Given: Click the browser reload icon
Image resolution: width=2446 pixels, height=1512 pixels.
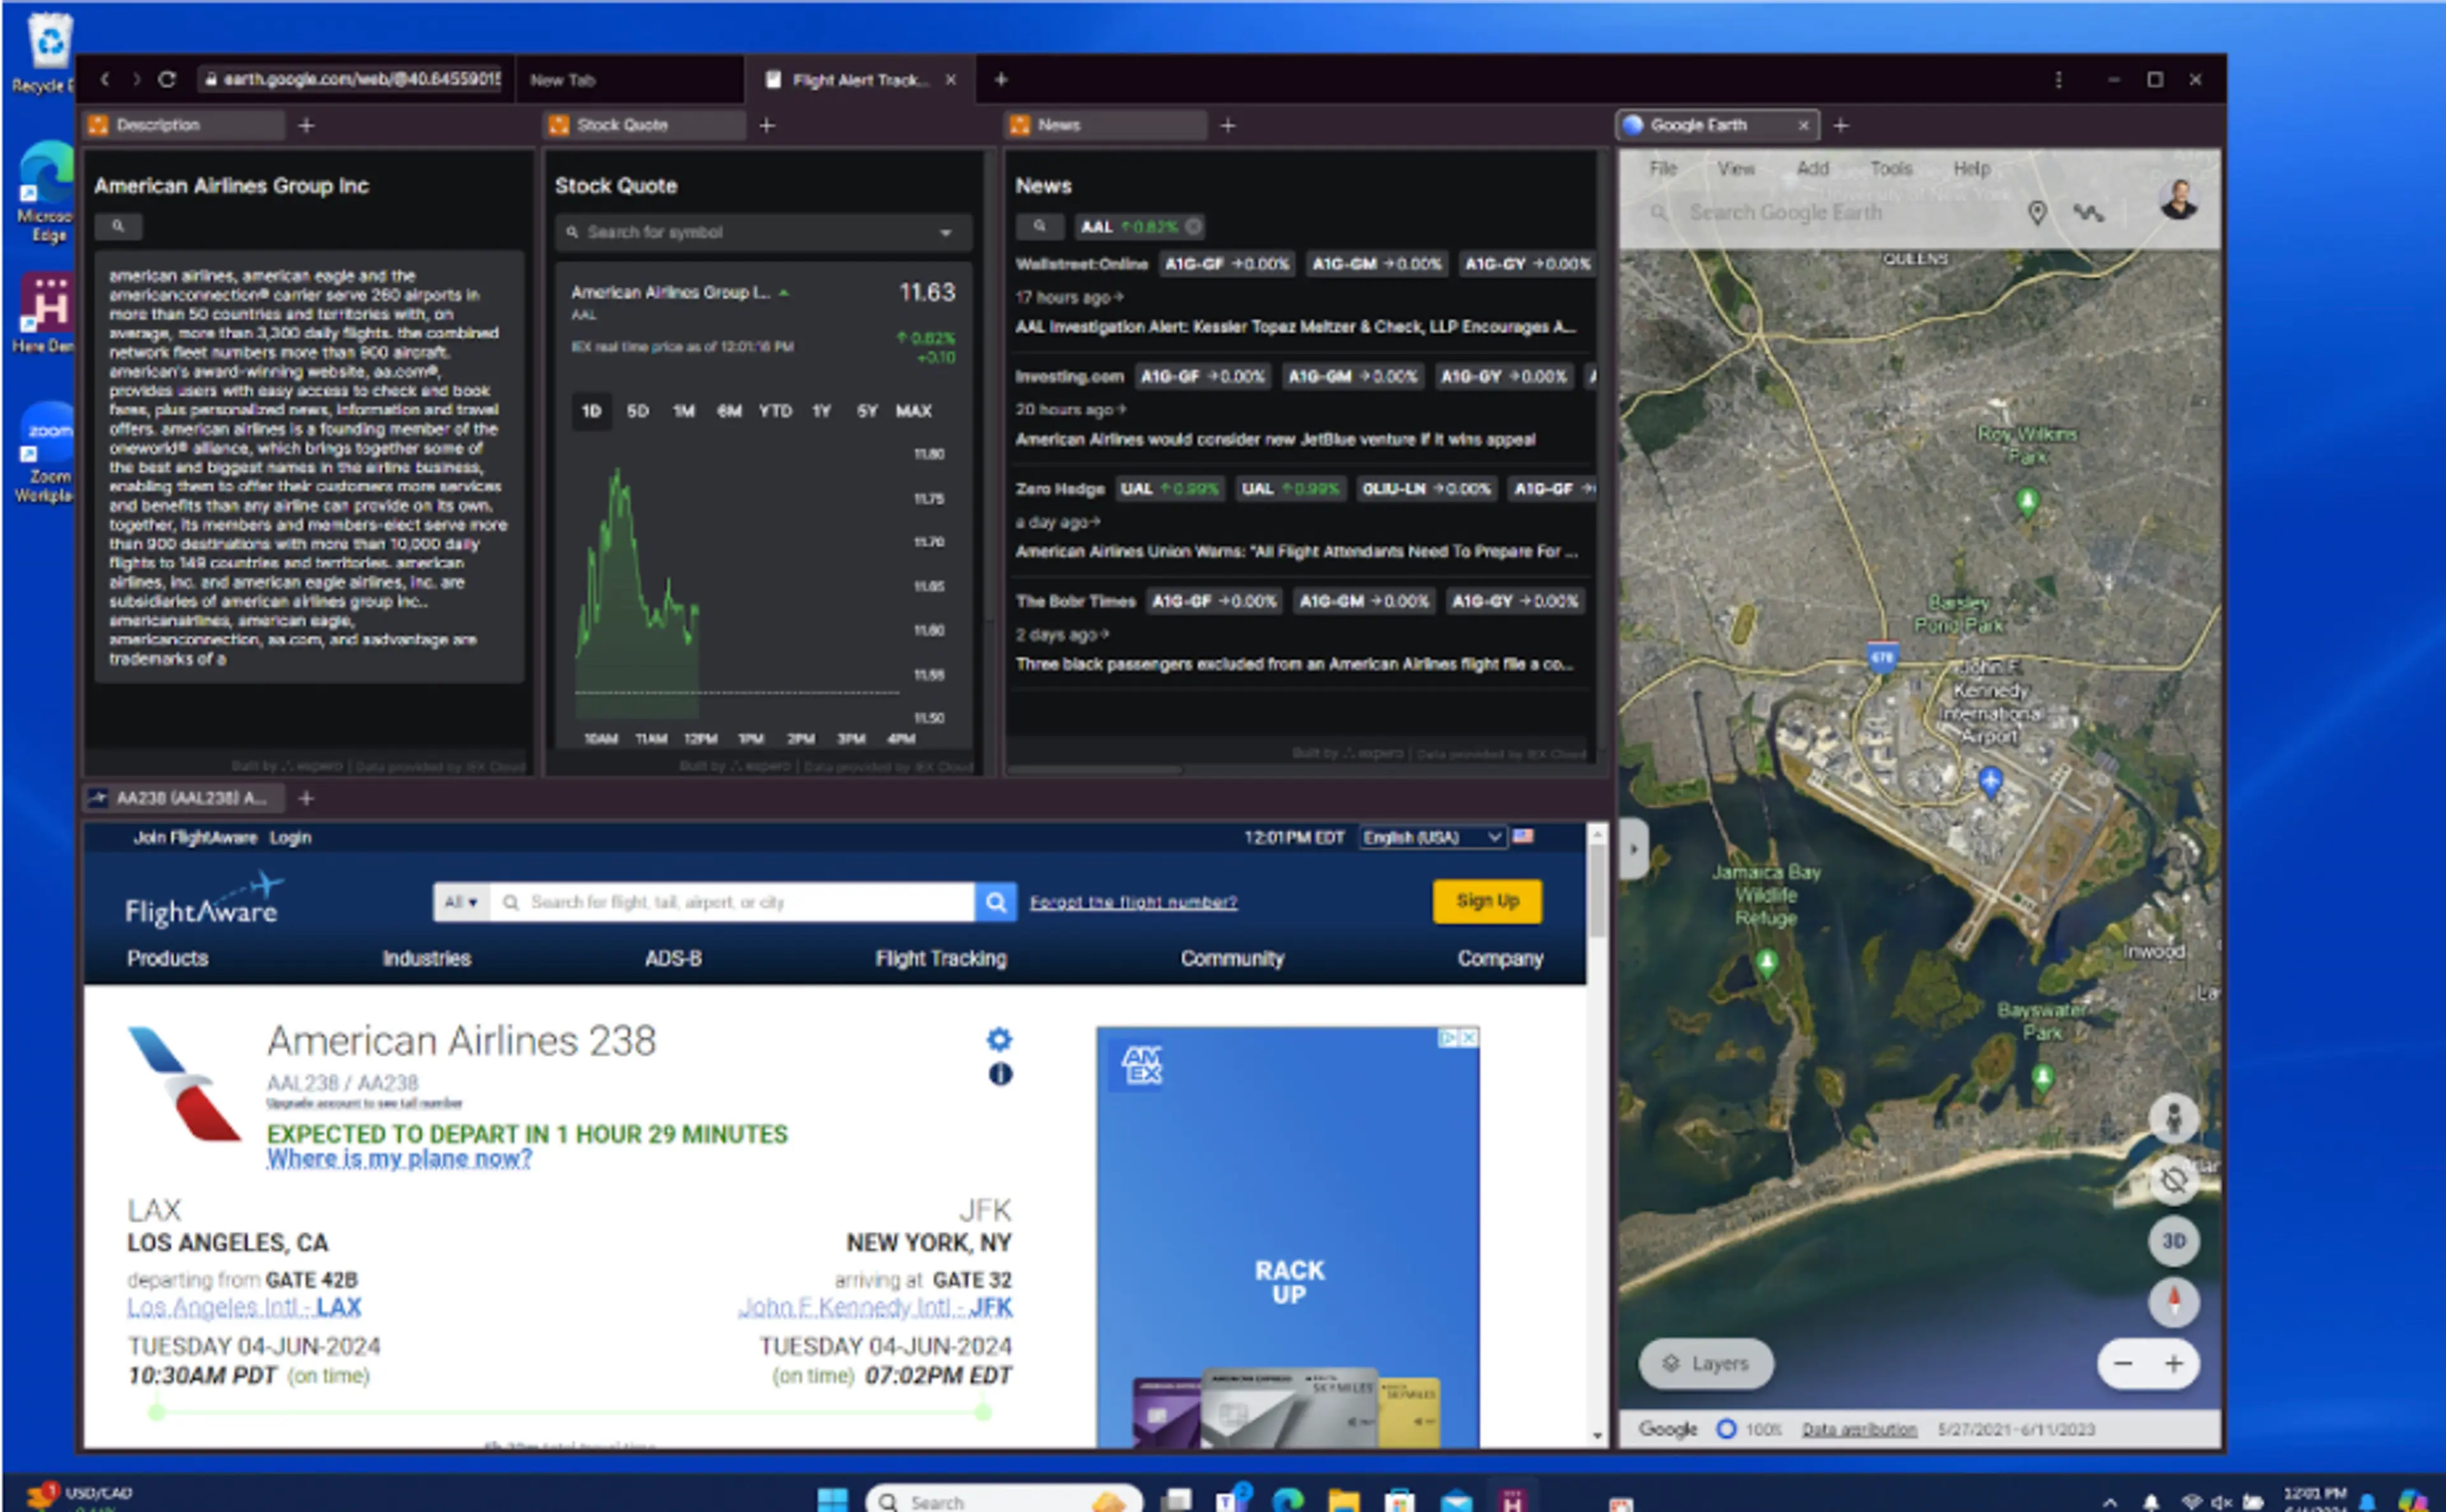Looking at the screenshot, I should (x=167, y=79).
